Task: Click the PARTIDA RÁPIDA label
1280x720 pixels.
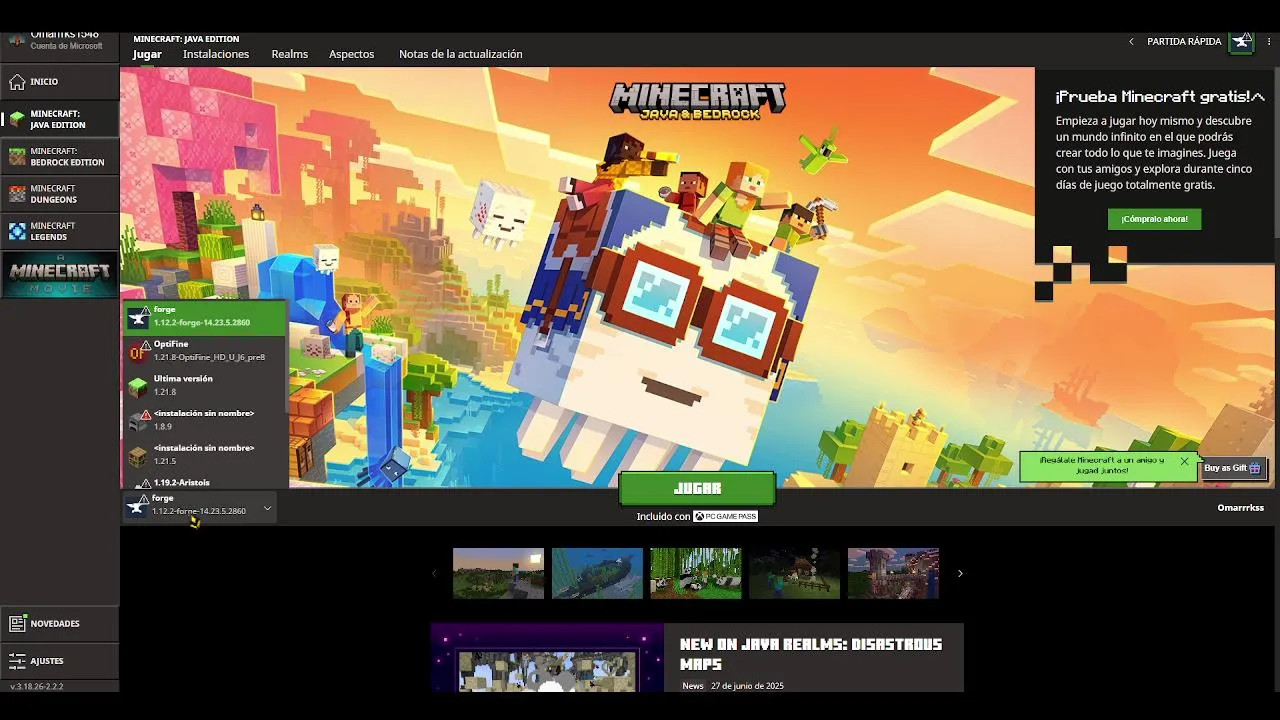Action: click(x=1184, y=42)
